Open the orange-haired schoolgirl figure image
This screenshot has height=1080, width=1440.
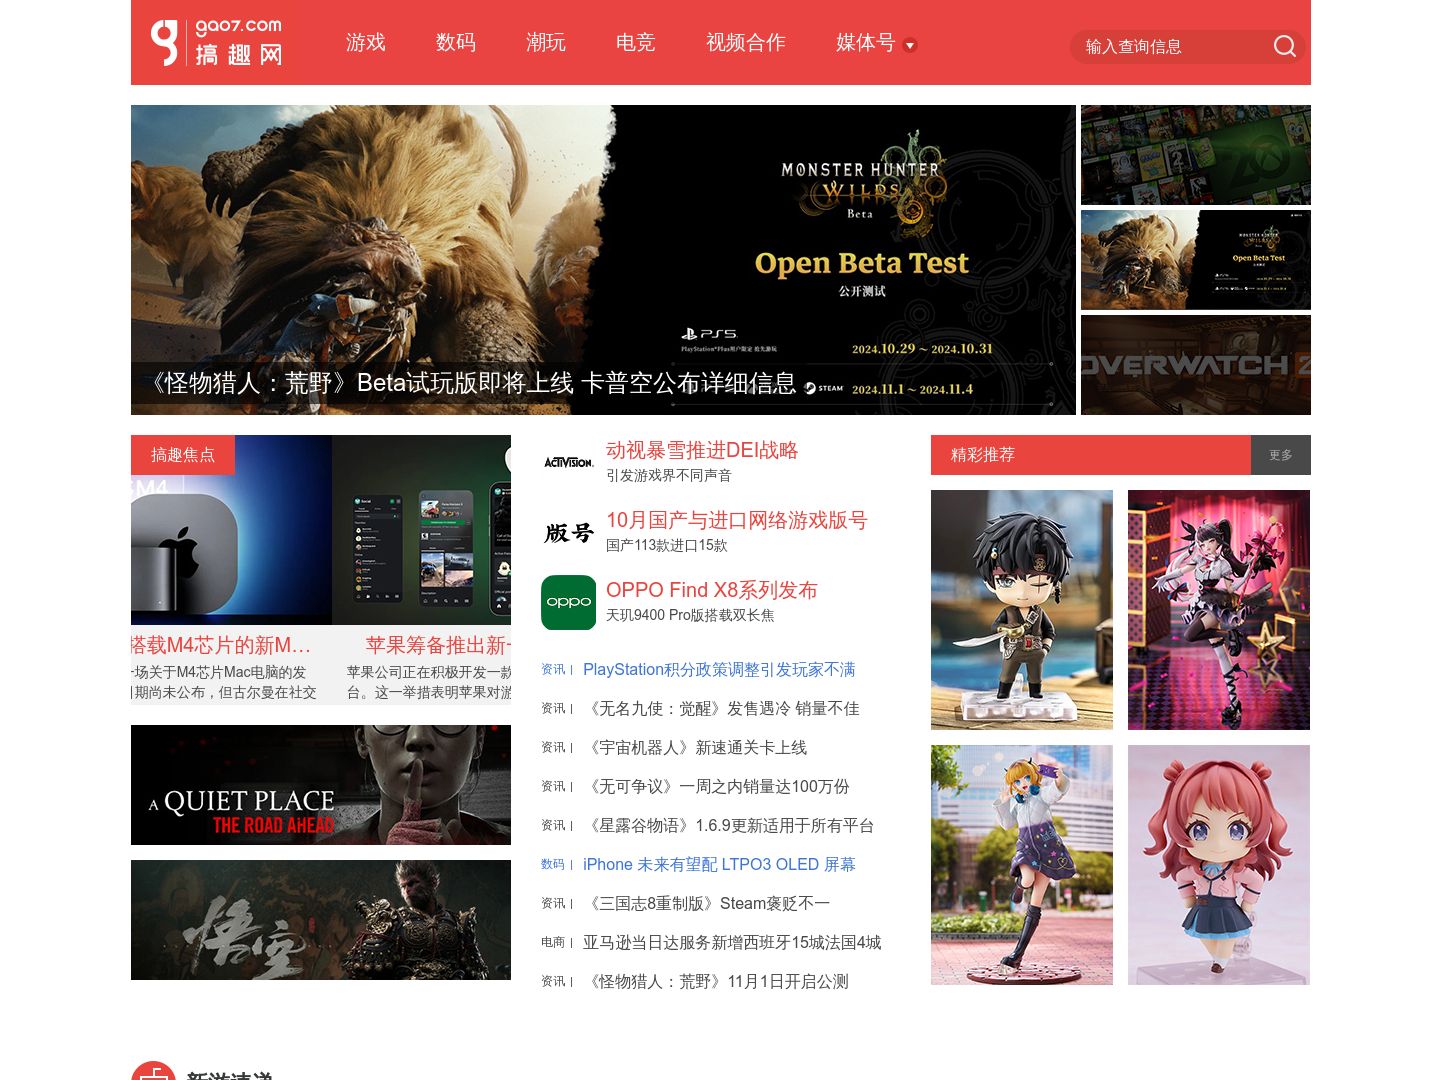(1022, 865)
